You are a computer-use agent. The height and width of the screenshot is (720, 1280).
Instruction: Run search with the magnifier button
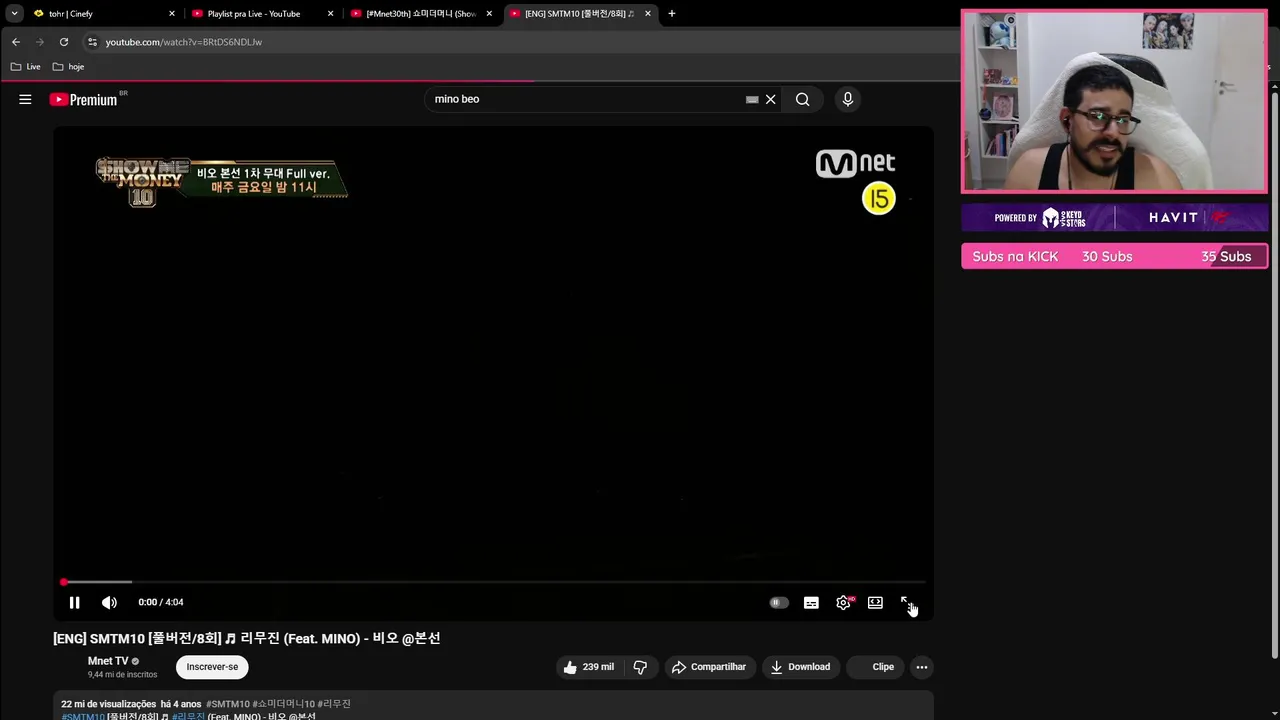tap(802, 99)
